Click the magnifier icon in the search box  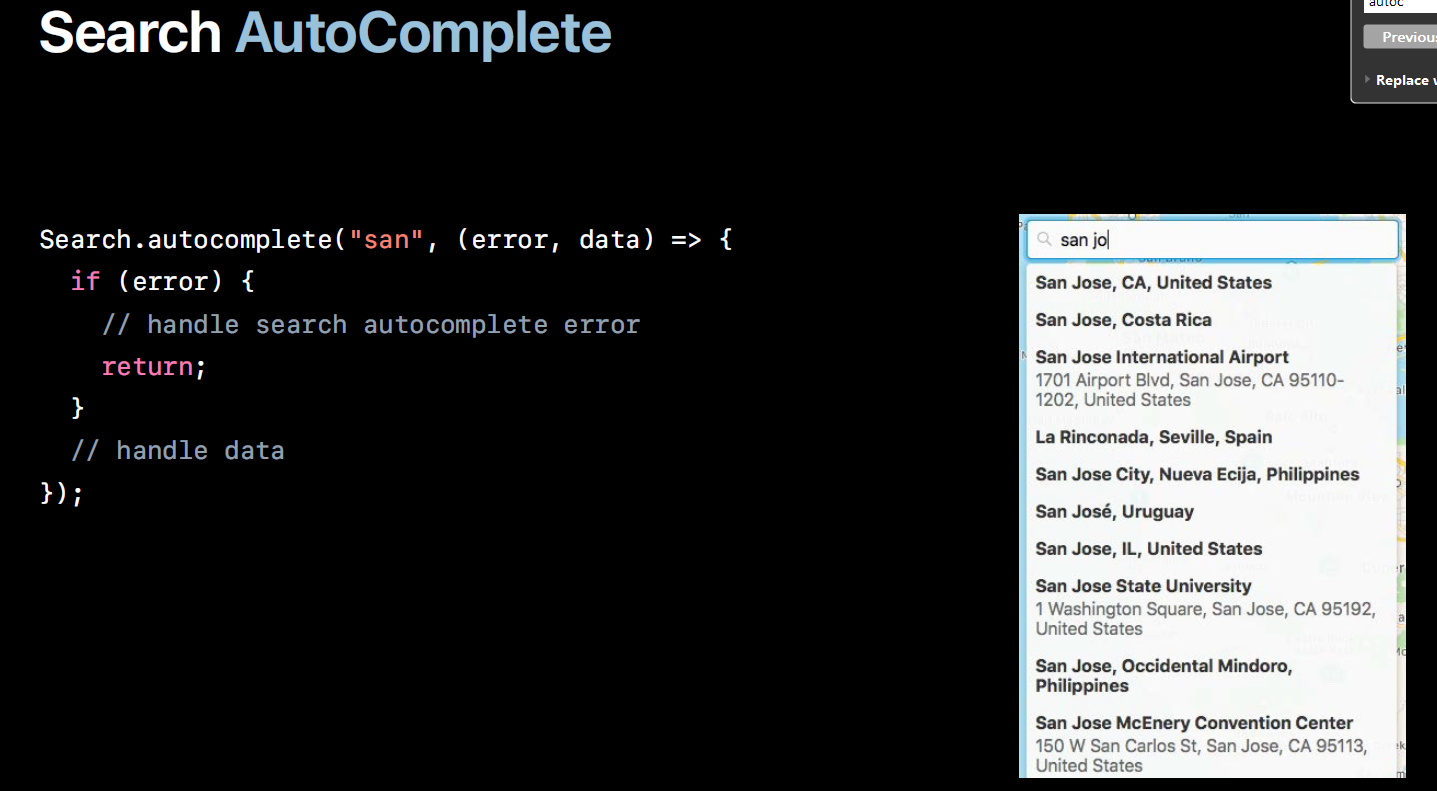(x=1044, y=240)
